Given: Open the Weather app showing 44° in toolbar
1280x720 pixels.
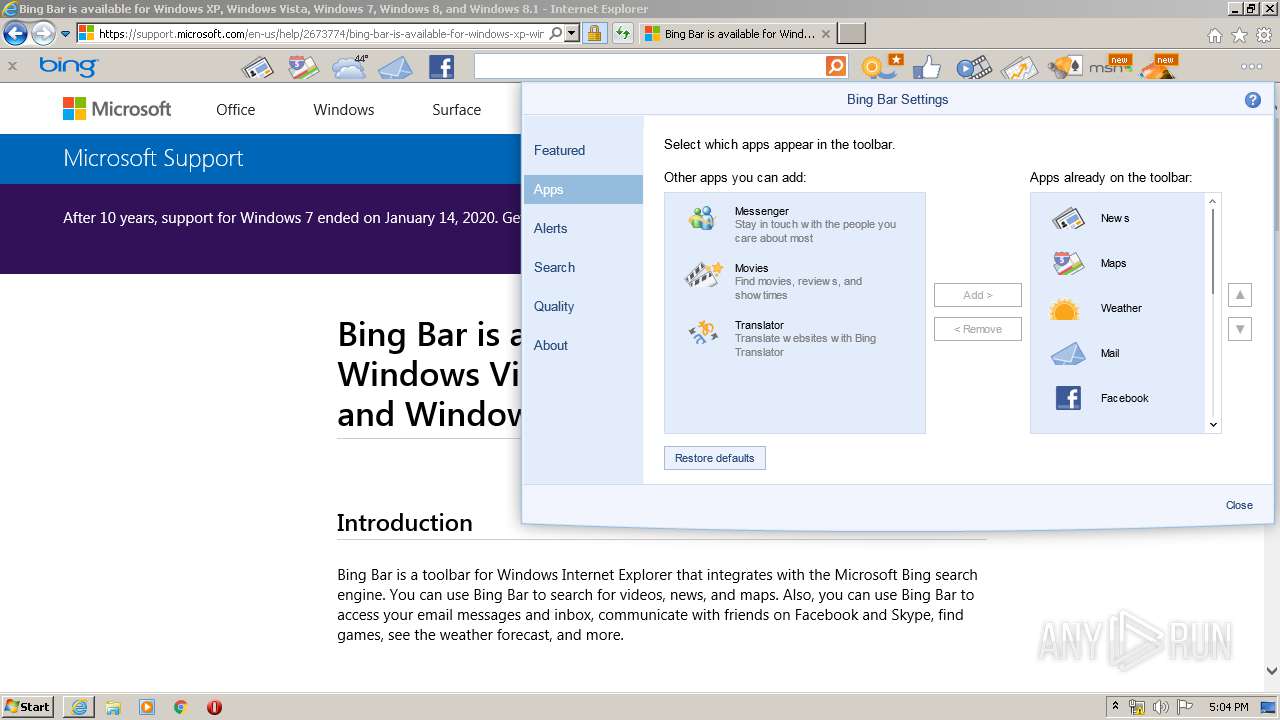Looking at the screenshot, I should pyautogui.click(x=350, y=67).
